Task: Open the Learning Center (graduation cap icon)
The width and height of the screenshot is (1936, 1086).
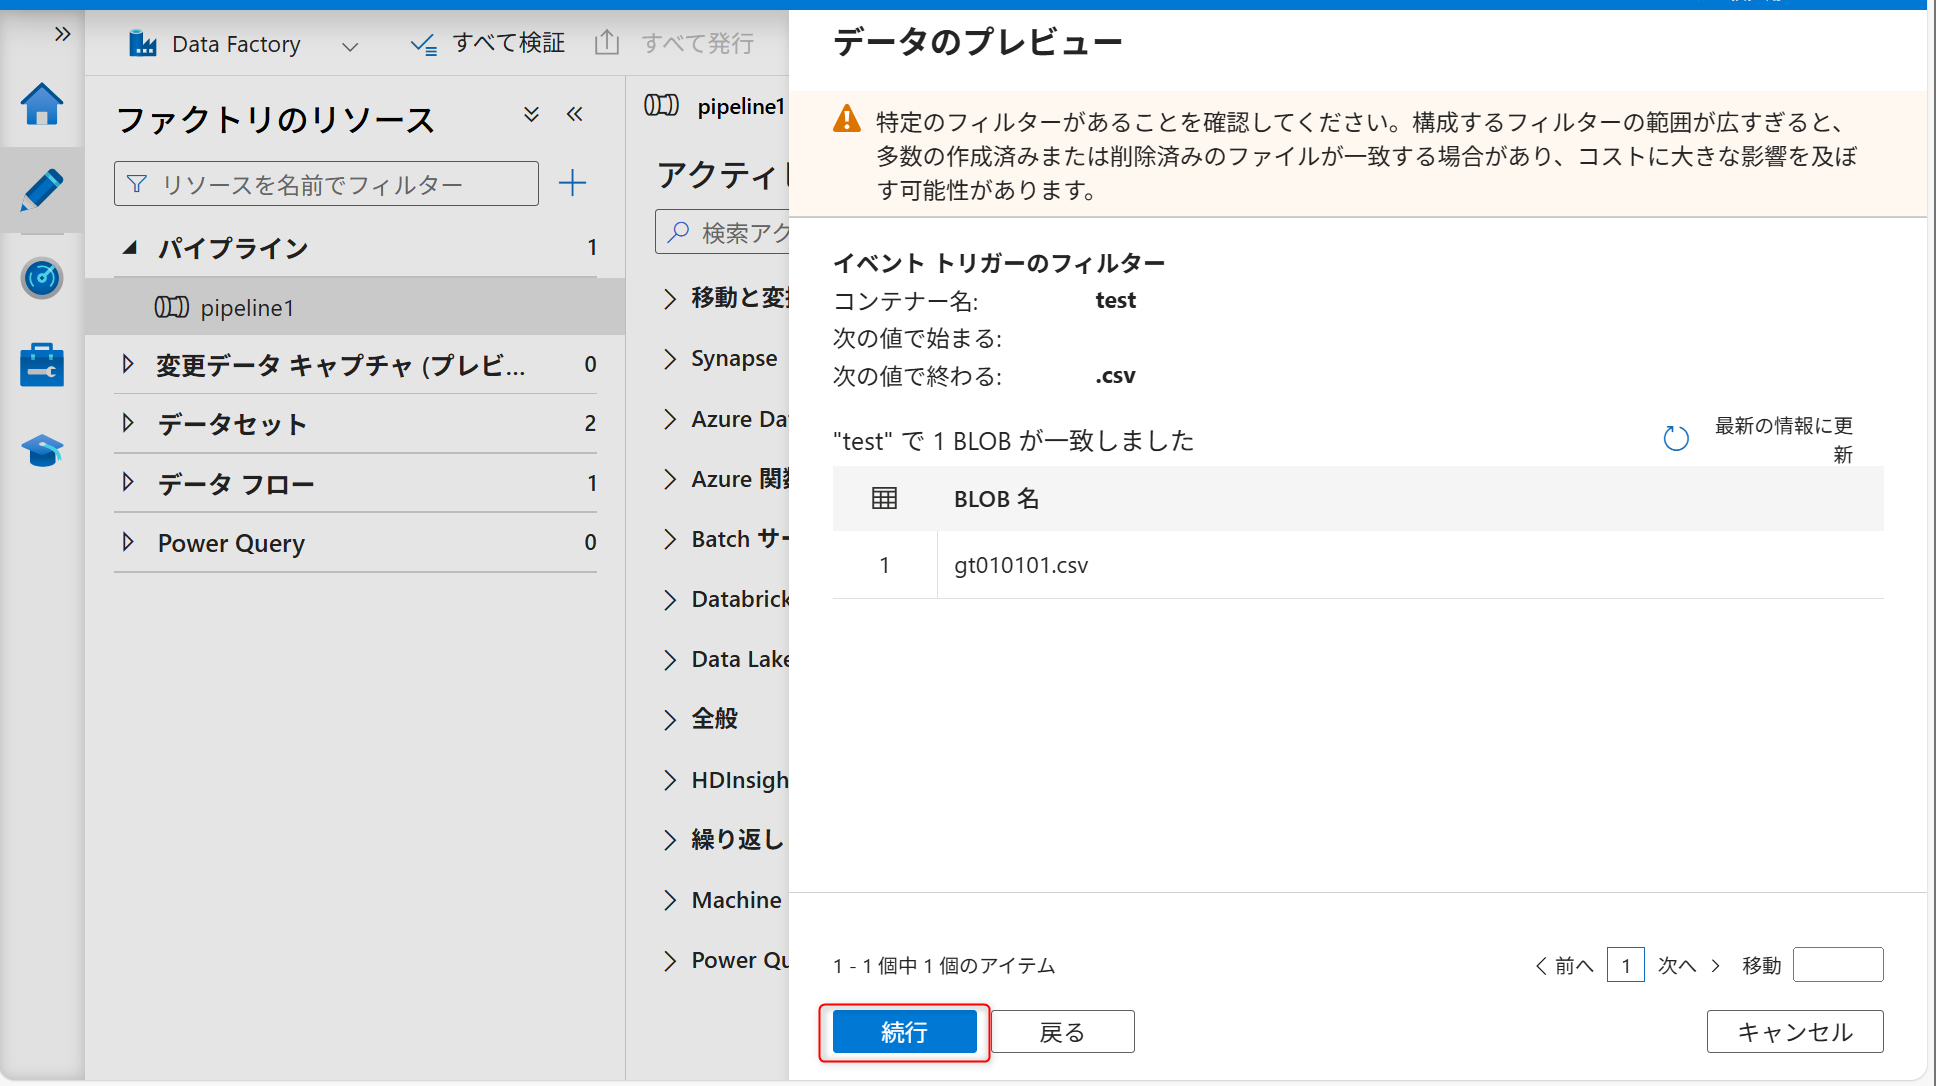Action: (41, 450)
